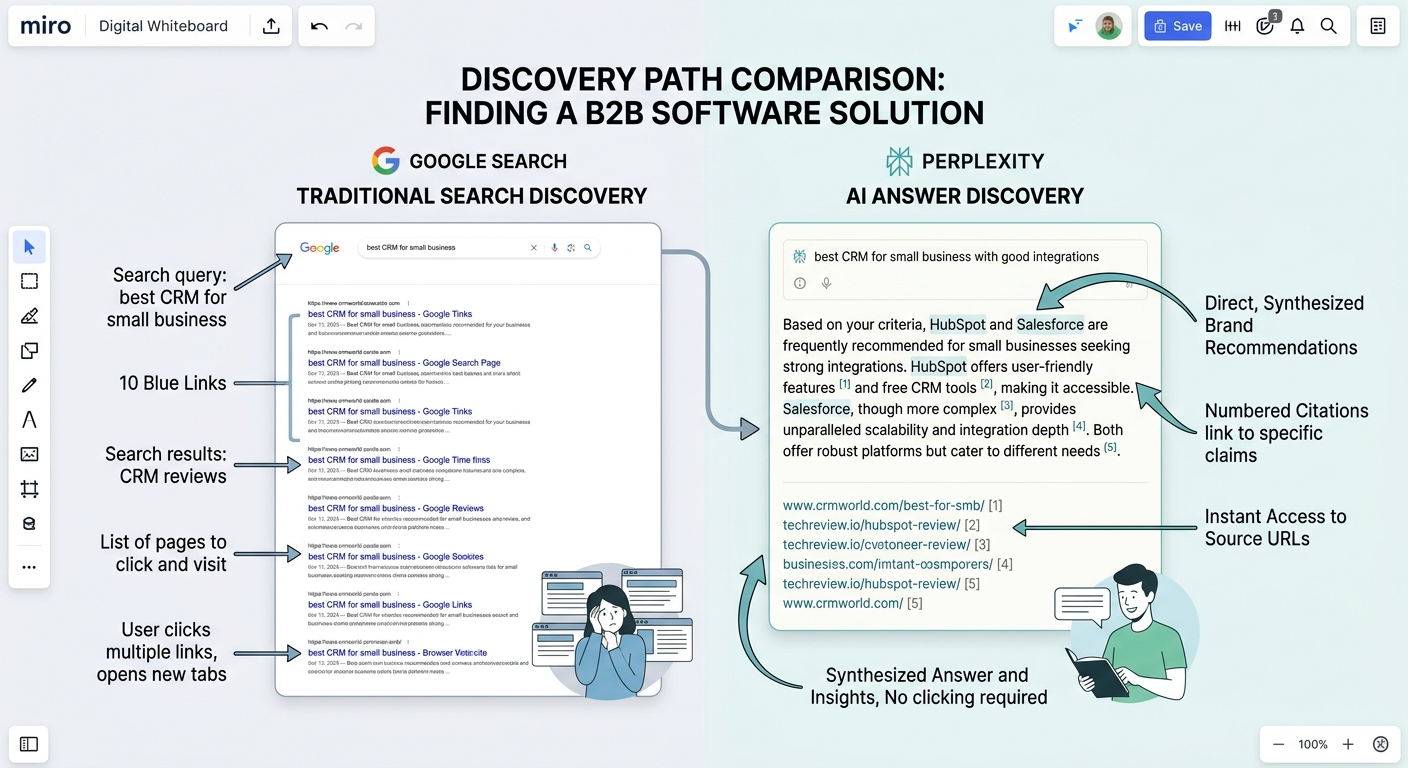
Task: Adjust zoom using the 100% control
Action: (1312, 744)
